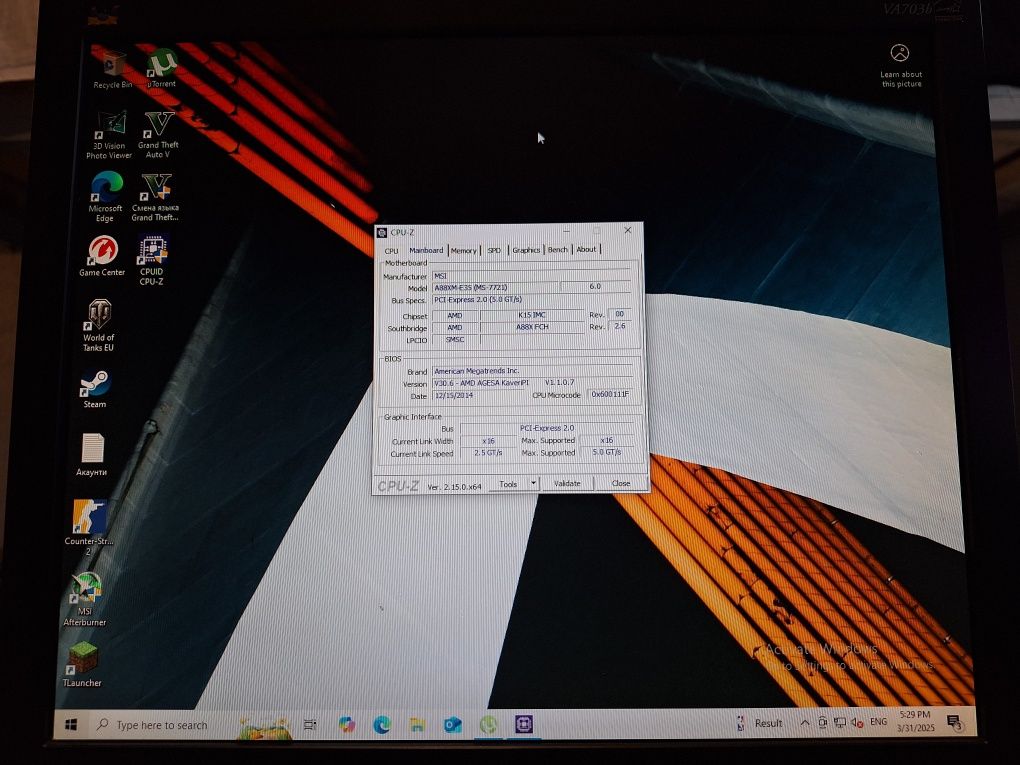Click the Validate button in CPU-Z
This screenshot has width=1020, height=765.
[x=567, y=483]
